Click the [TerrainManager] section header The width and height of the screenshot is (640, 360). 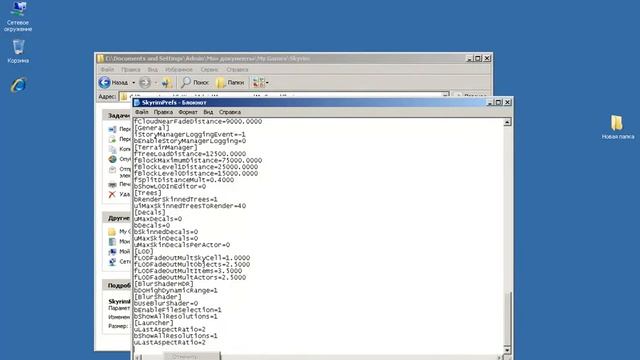[x=165, y=147]
